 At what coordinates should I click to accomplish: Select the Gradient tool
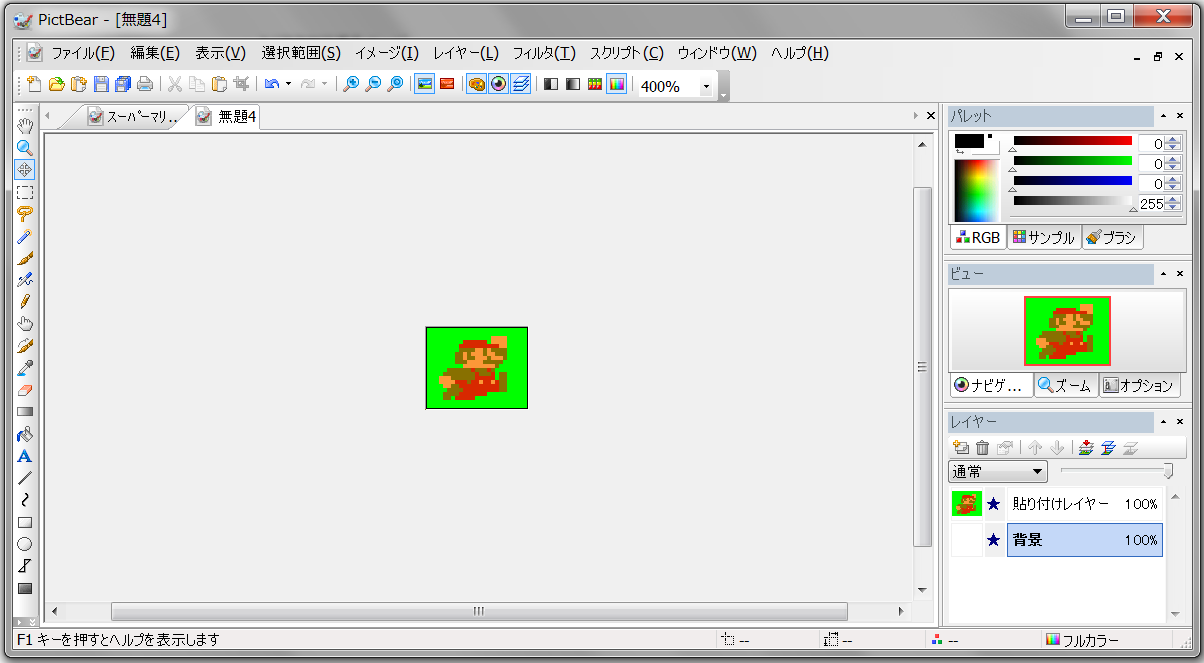pyautogui.click(x=25, y=412)
